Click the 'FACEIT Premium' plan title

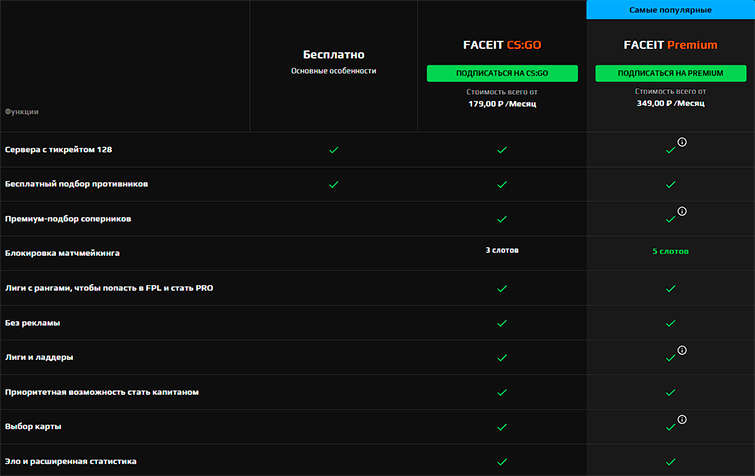[x=671, y=45]
